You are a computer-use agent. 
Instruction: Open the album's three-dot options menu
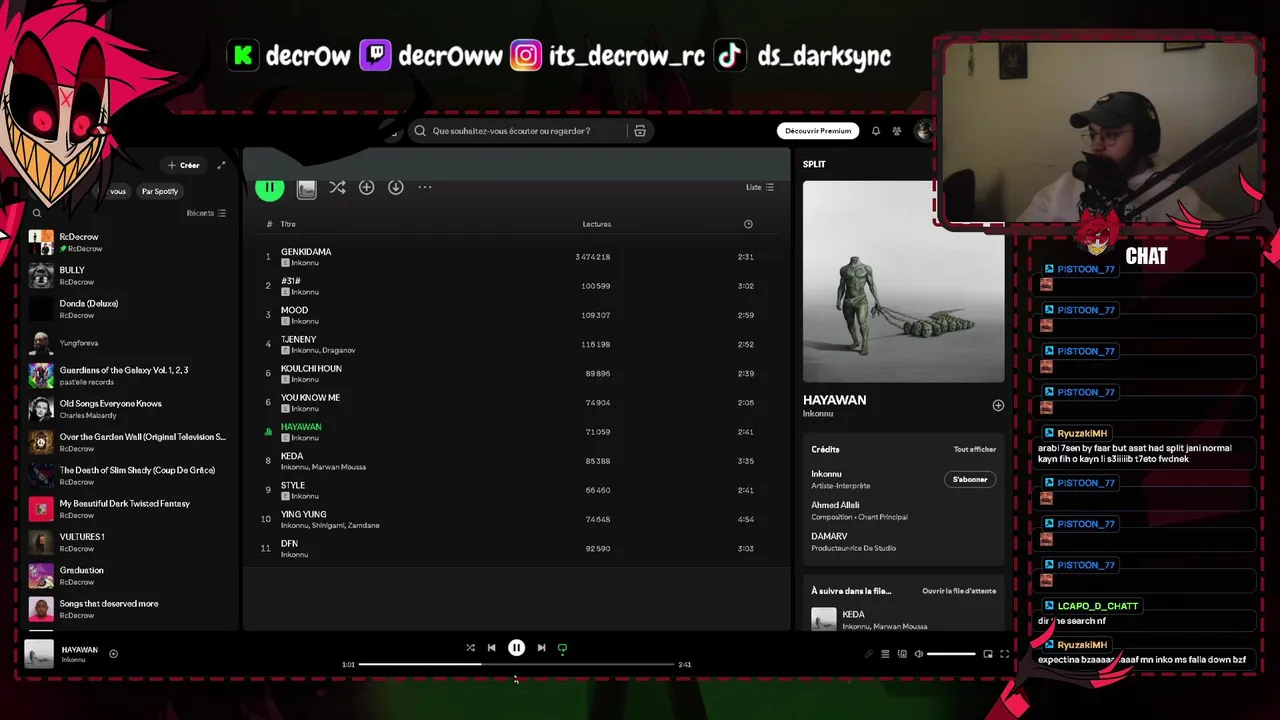(x=425, y=187)
